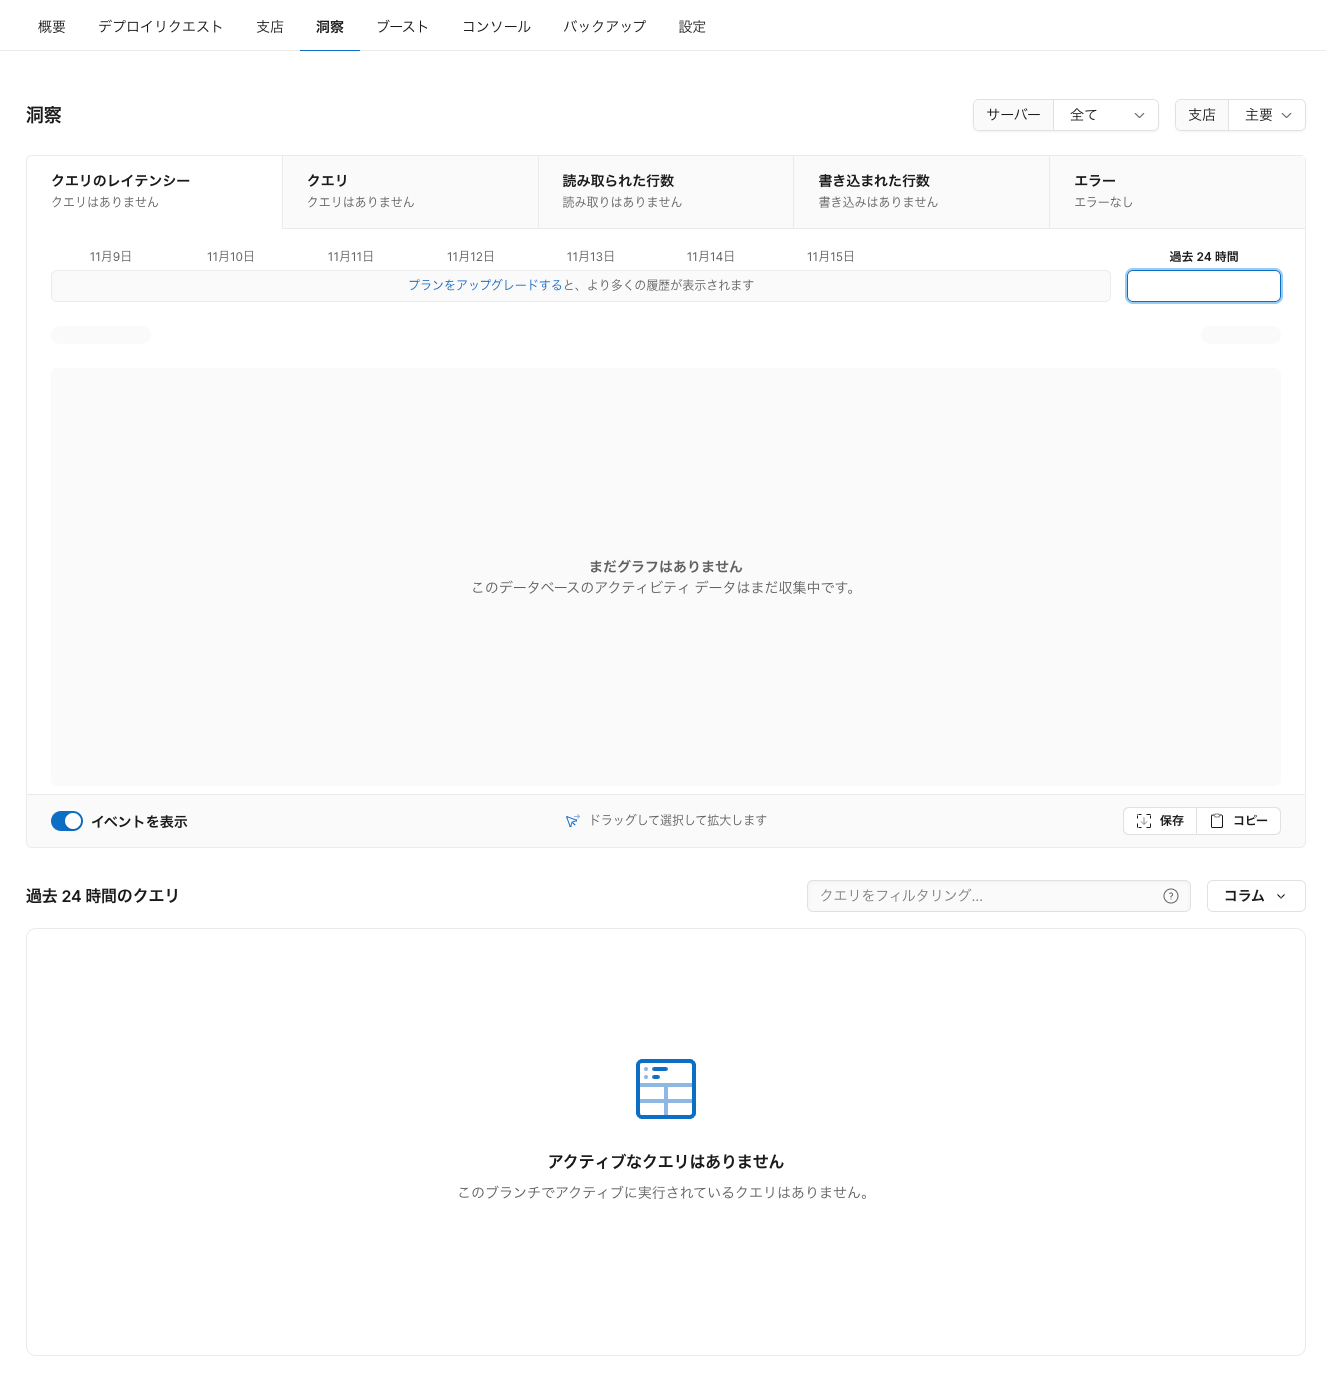Click the 過去 24 時間のクエリ heading
1326x1382 pixels.
103,896
